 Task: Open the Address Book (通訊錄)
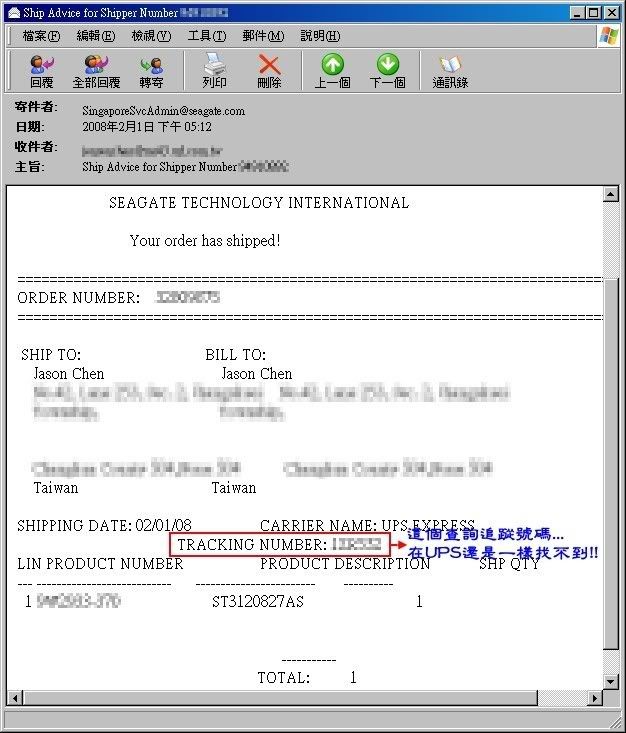pyautogui.click(x=450, y=71)
